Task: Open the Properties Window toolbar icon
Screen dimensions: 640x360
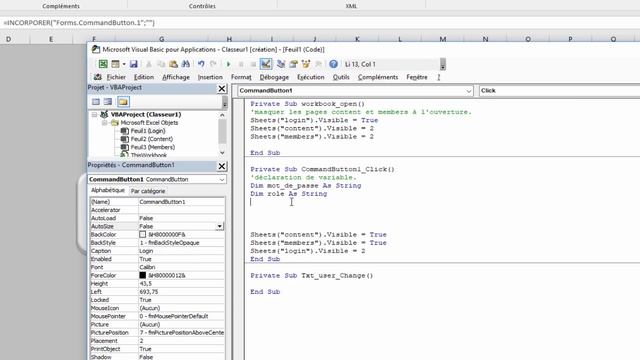Action: click(293, 64)
